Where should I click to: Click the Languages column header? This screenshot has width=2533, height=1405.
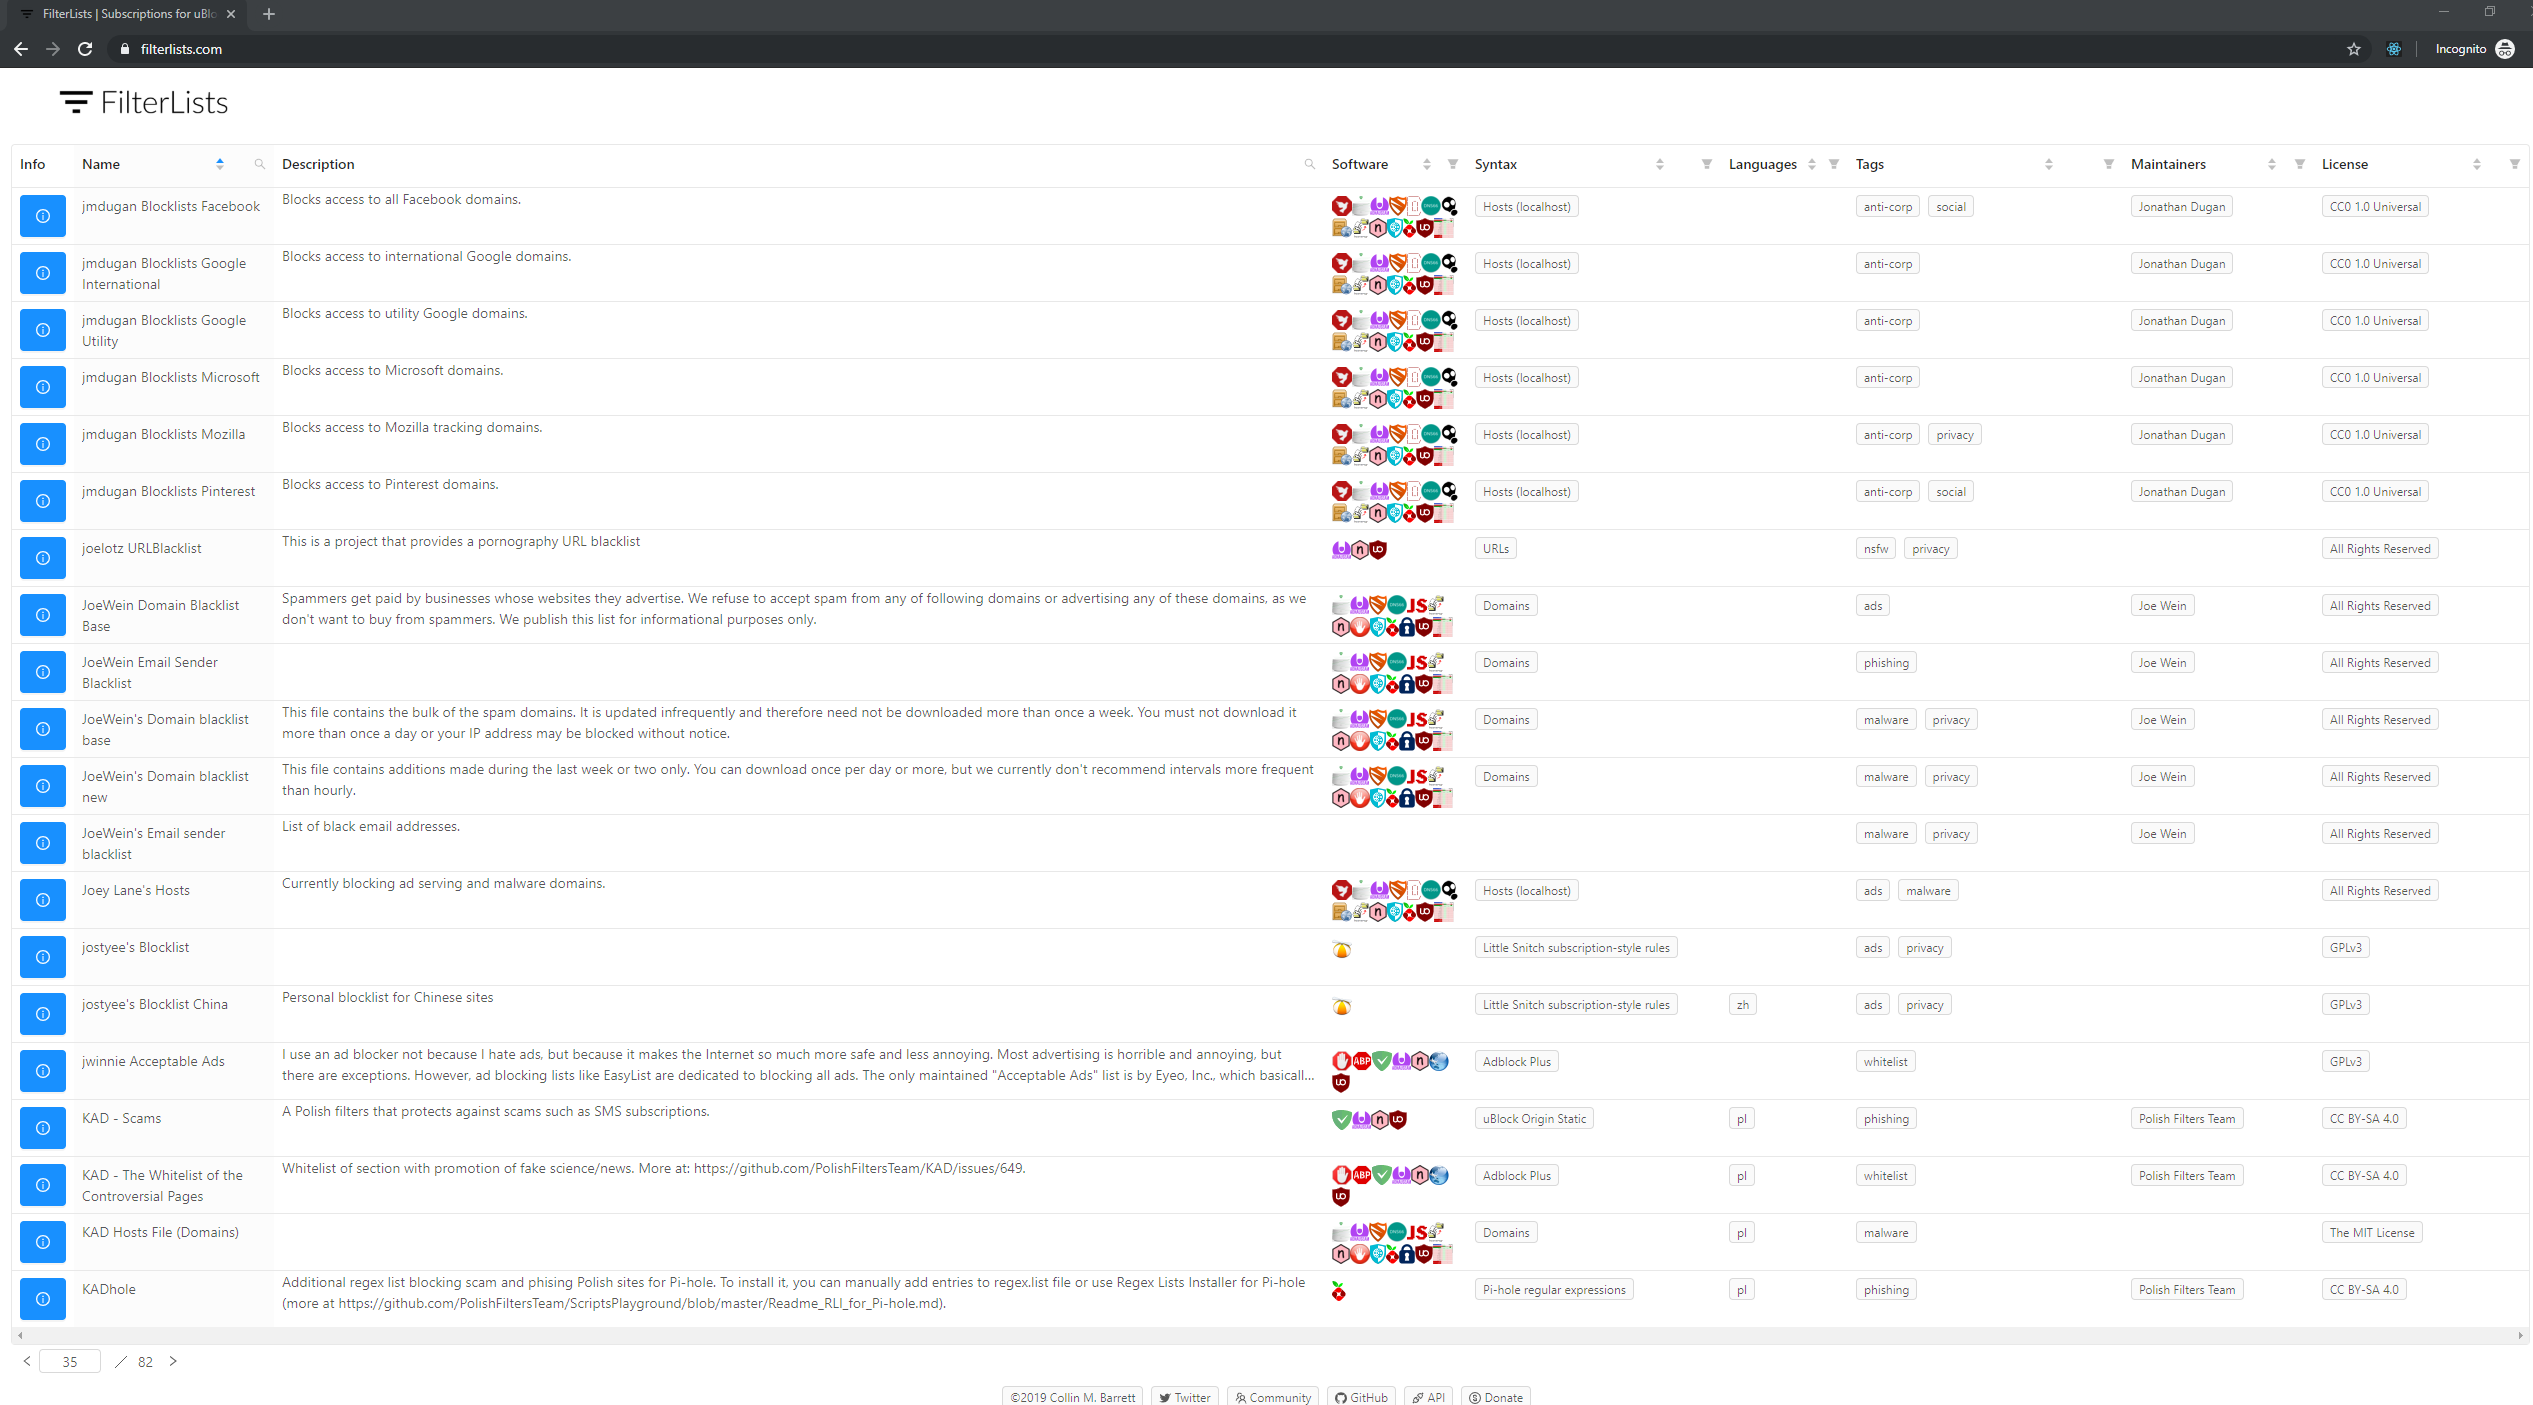pos(1763,164)
